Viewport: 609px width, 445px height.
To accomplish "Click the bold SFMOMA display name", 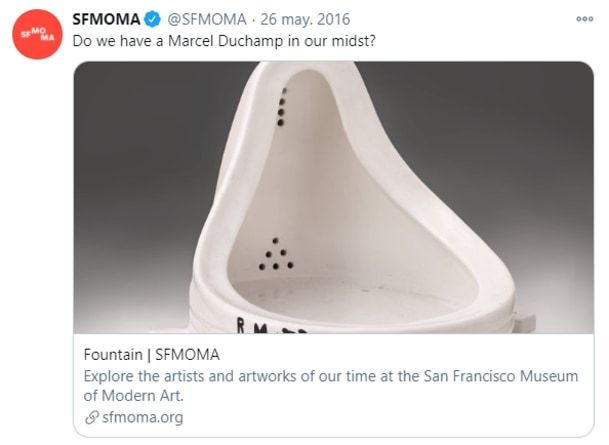I will (x=106, y=20).
